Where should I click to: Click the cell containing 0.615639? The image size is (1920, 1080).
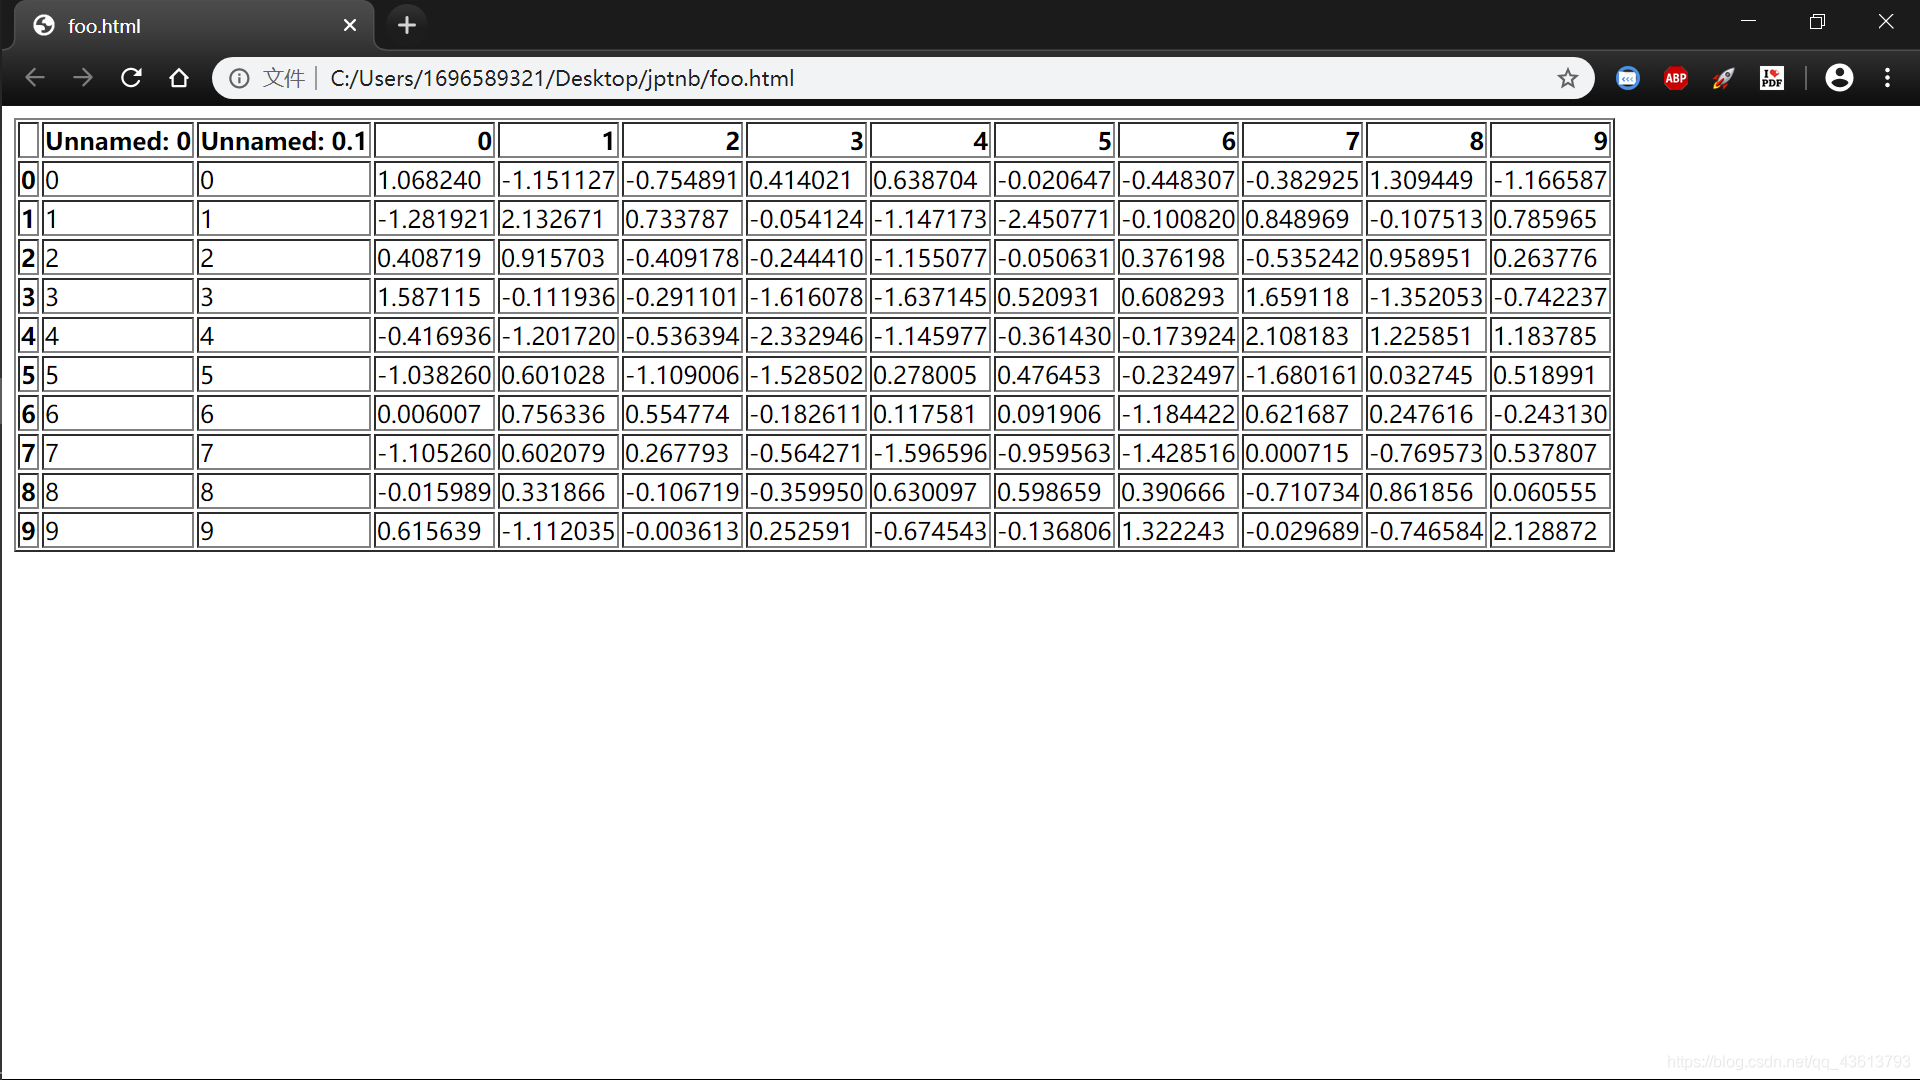(434, 531)
